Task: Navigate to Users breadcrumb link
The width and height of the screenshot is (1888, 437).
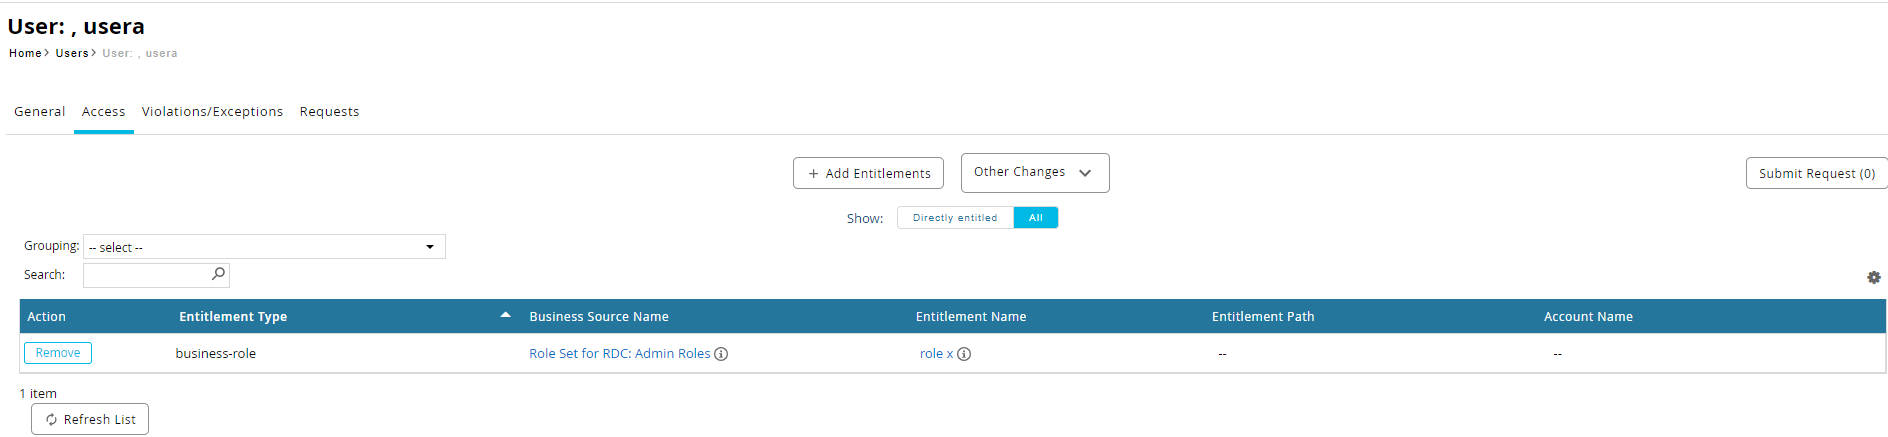Action: [x=72, y=54]
